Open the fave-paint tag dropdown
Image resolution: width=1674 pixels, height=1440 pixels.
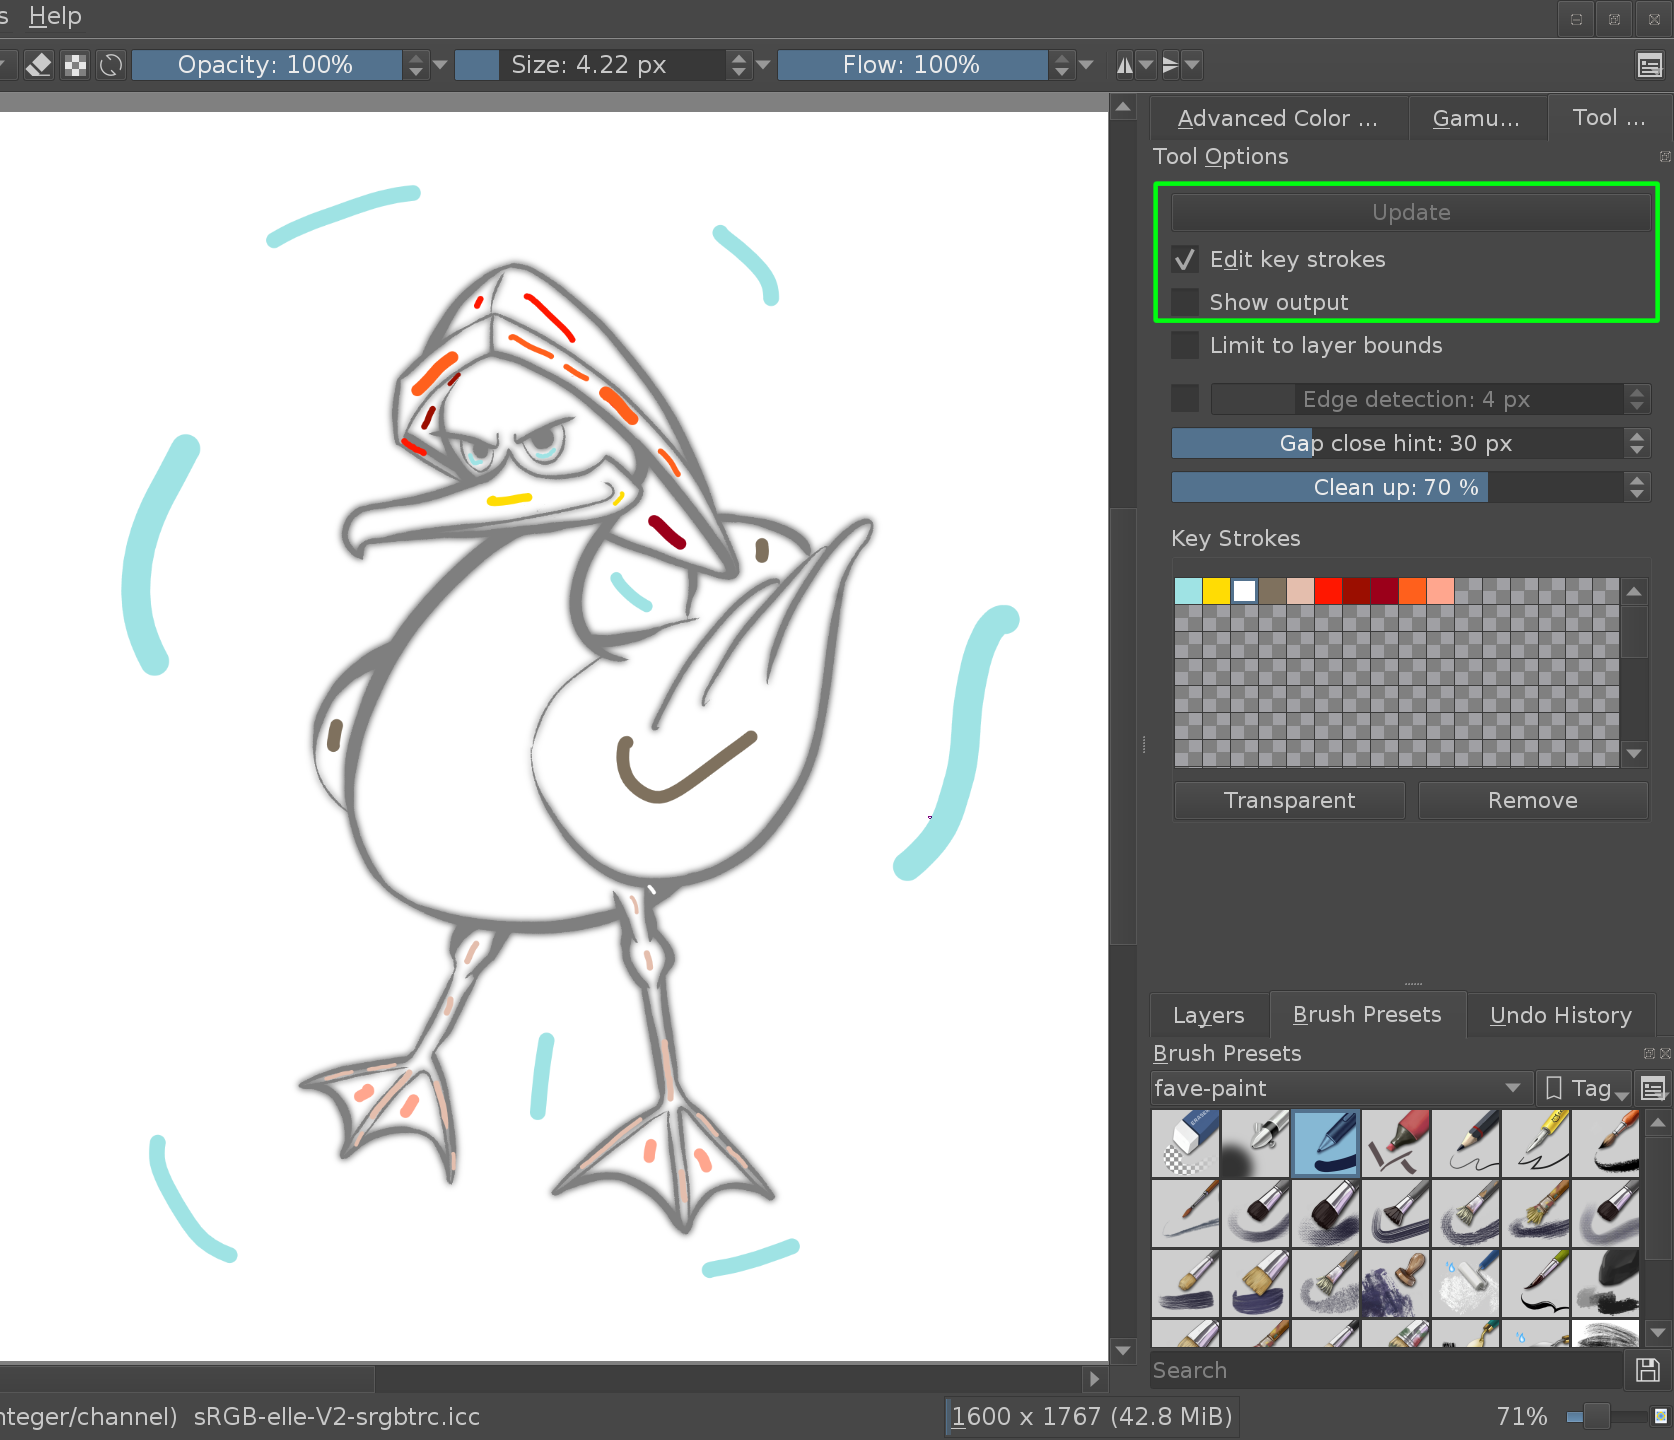1513,1088
